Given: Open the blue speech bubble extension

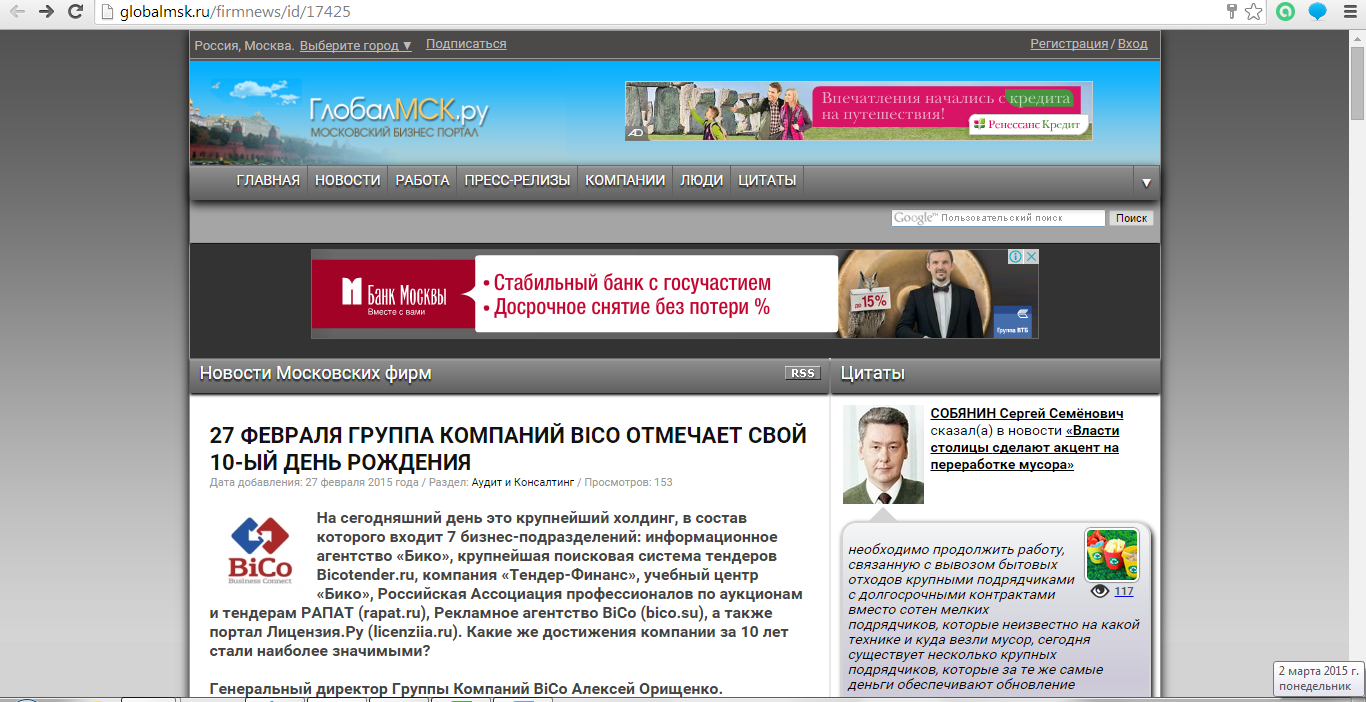Looking at the screenshot, I should pyautogui.click(x=1318, y=12).
